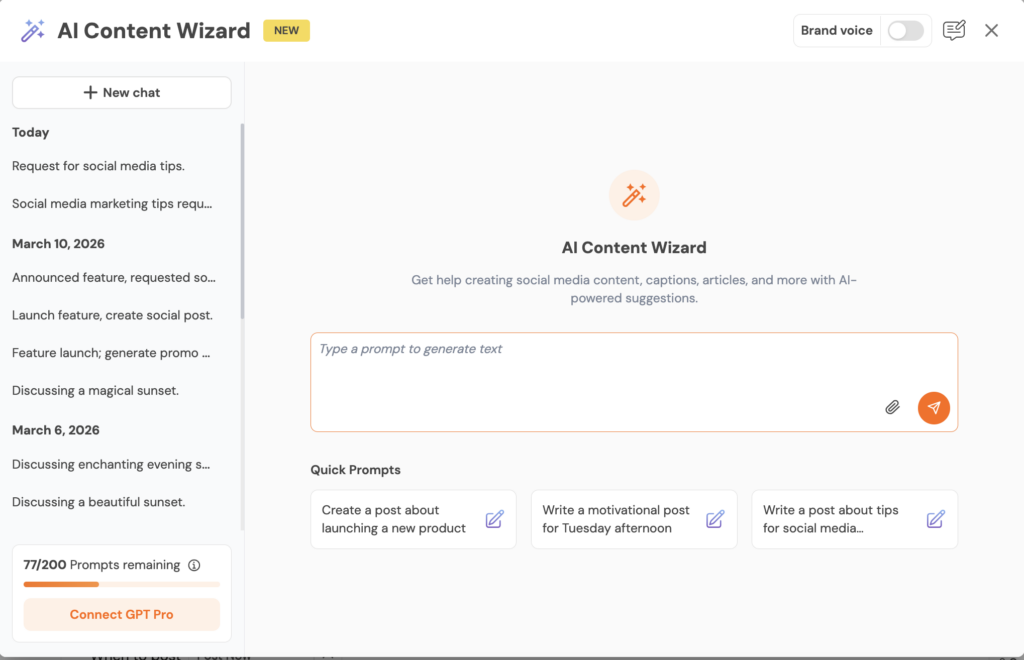Click Connect GPT Pro button

[x=122, y=615]
